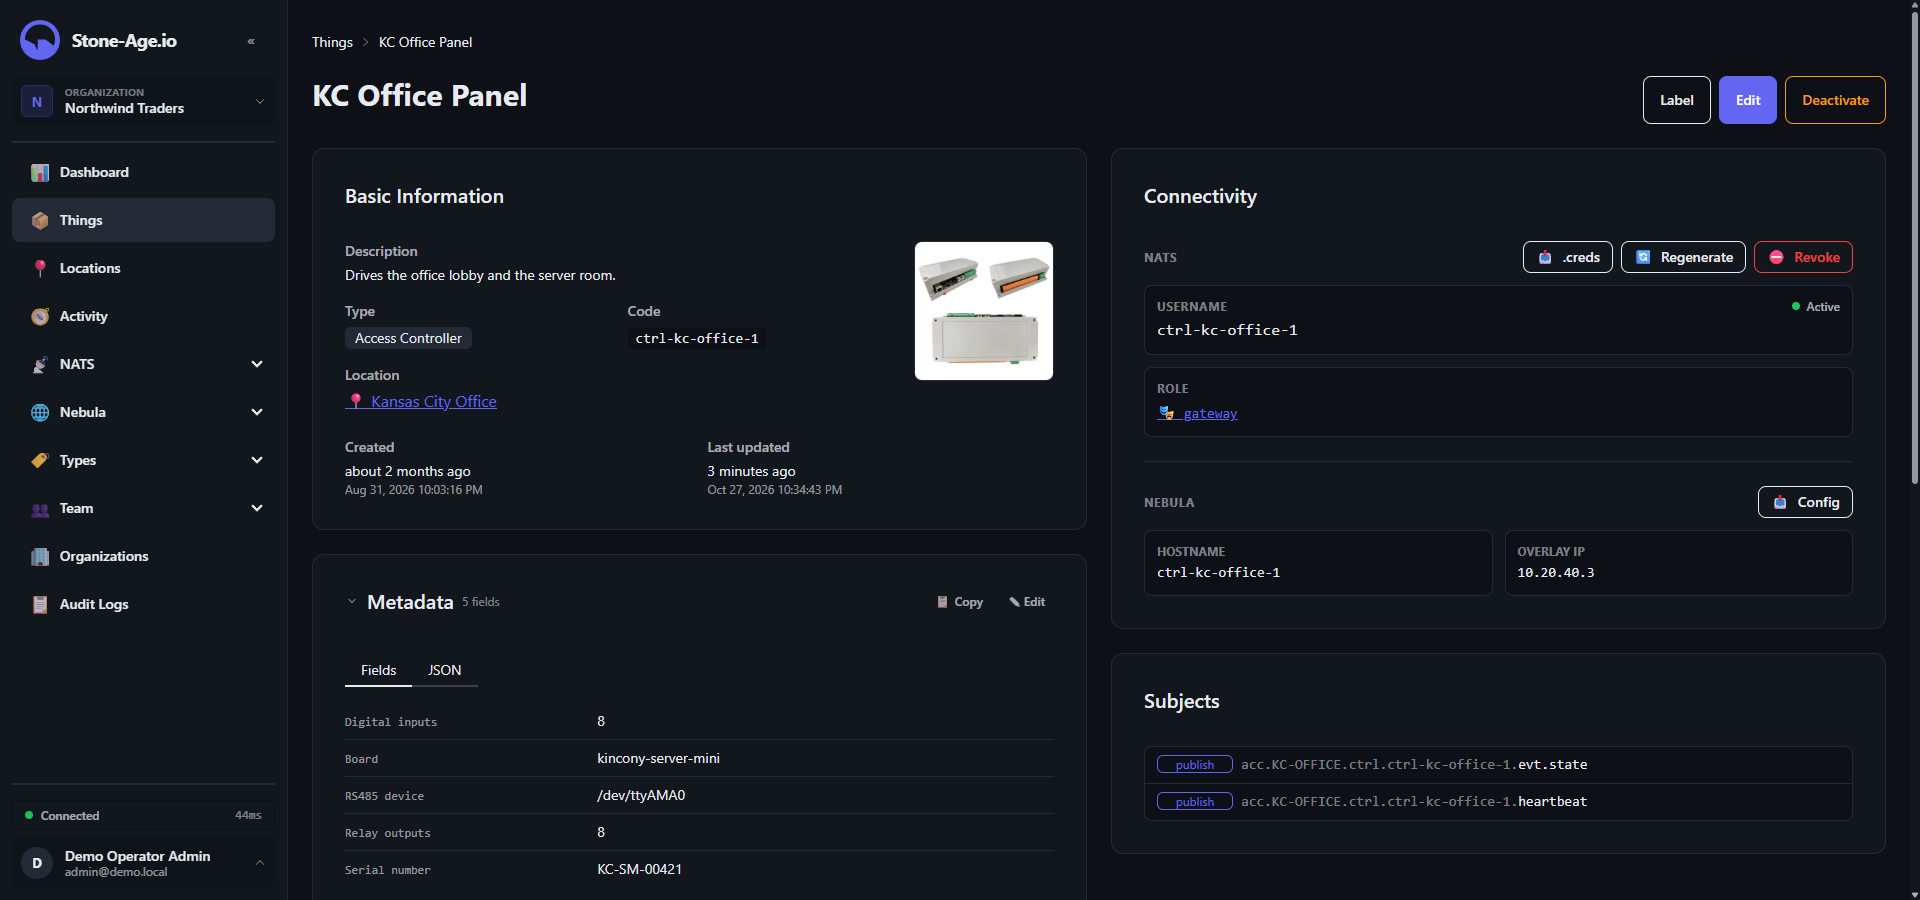Click the Label button
1920x900 pixels.
click(1677, 100)
